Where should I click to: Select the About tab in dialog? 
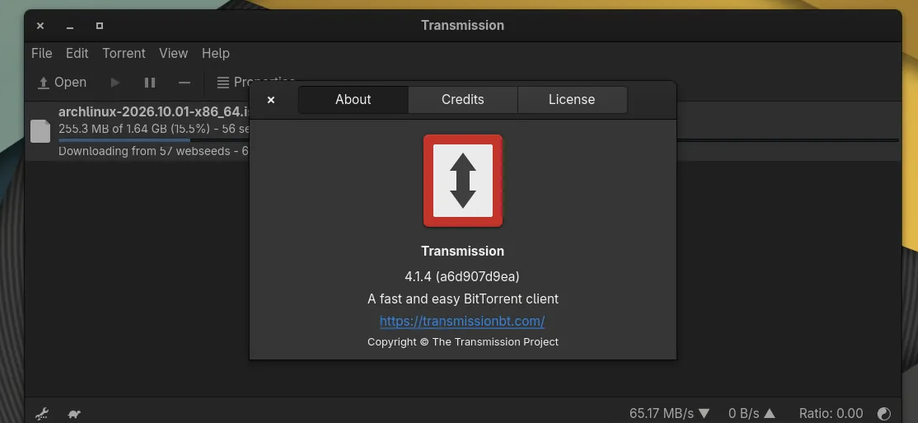click(353, 99)
